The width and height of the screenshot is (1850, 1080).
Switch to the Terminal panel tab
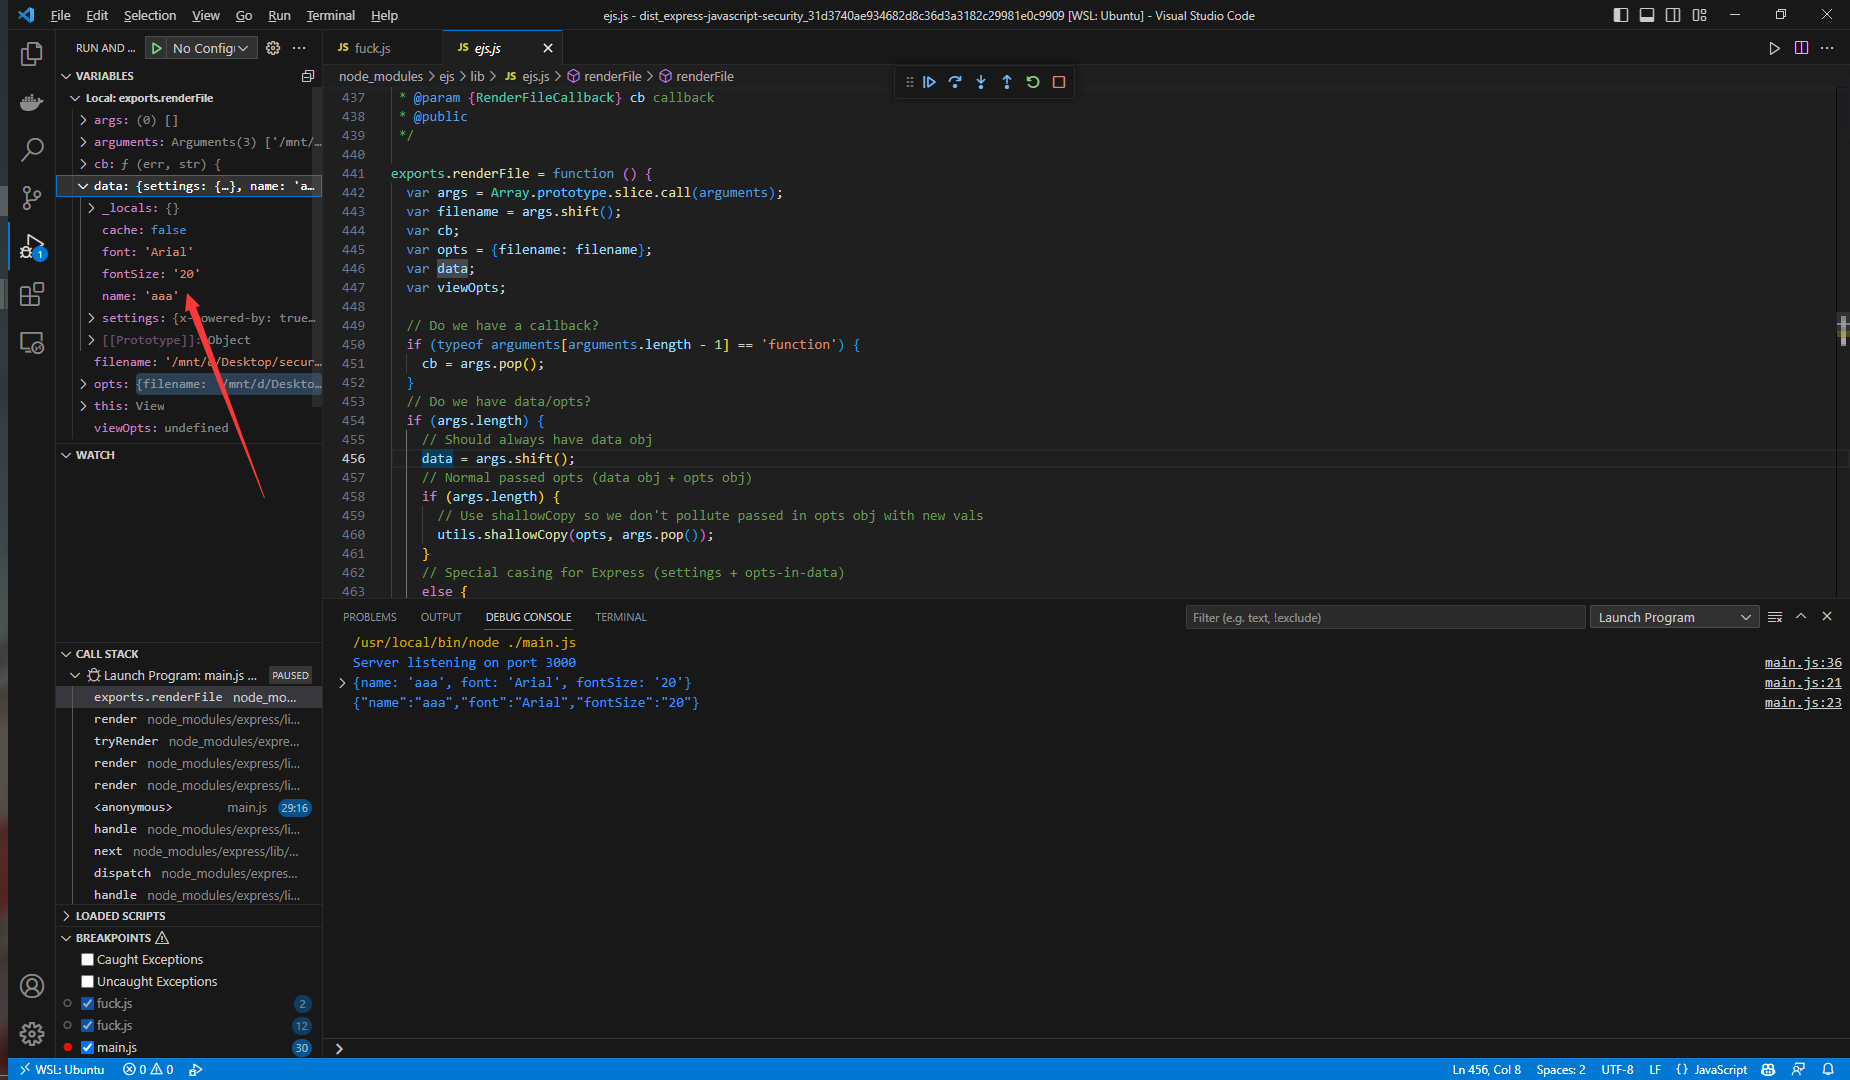point(621,617)
